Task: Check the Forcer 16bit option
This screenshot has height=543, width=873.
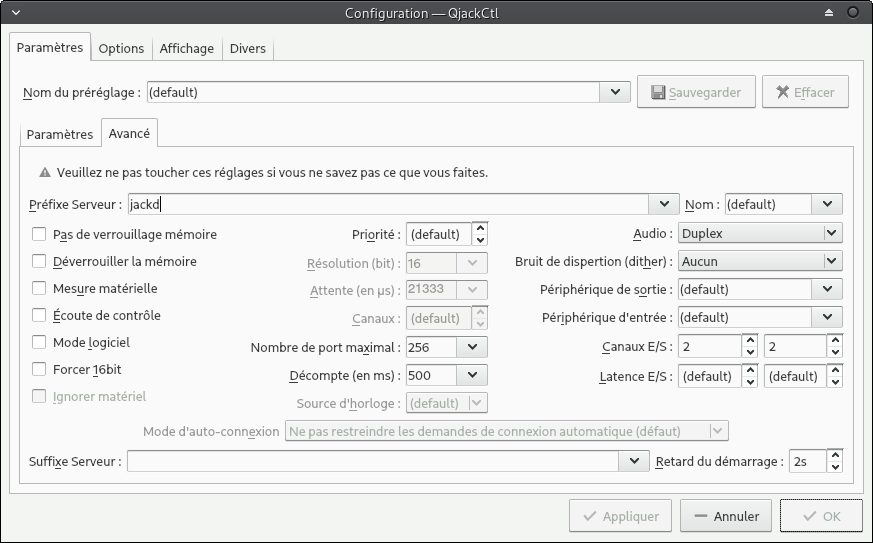Action: coord(39,369)
